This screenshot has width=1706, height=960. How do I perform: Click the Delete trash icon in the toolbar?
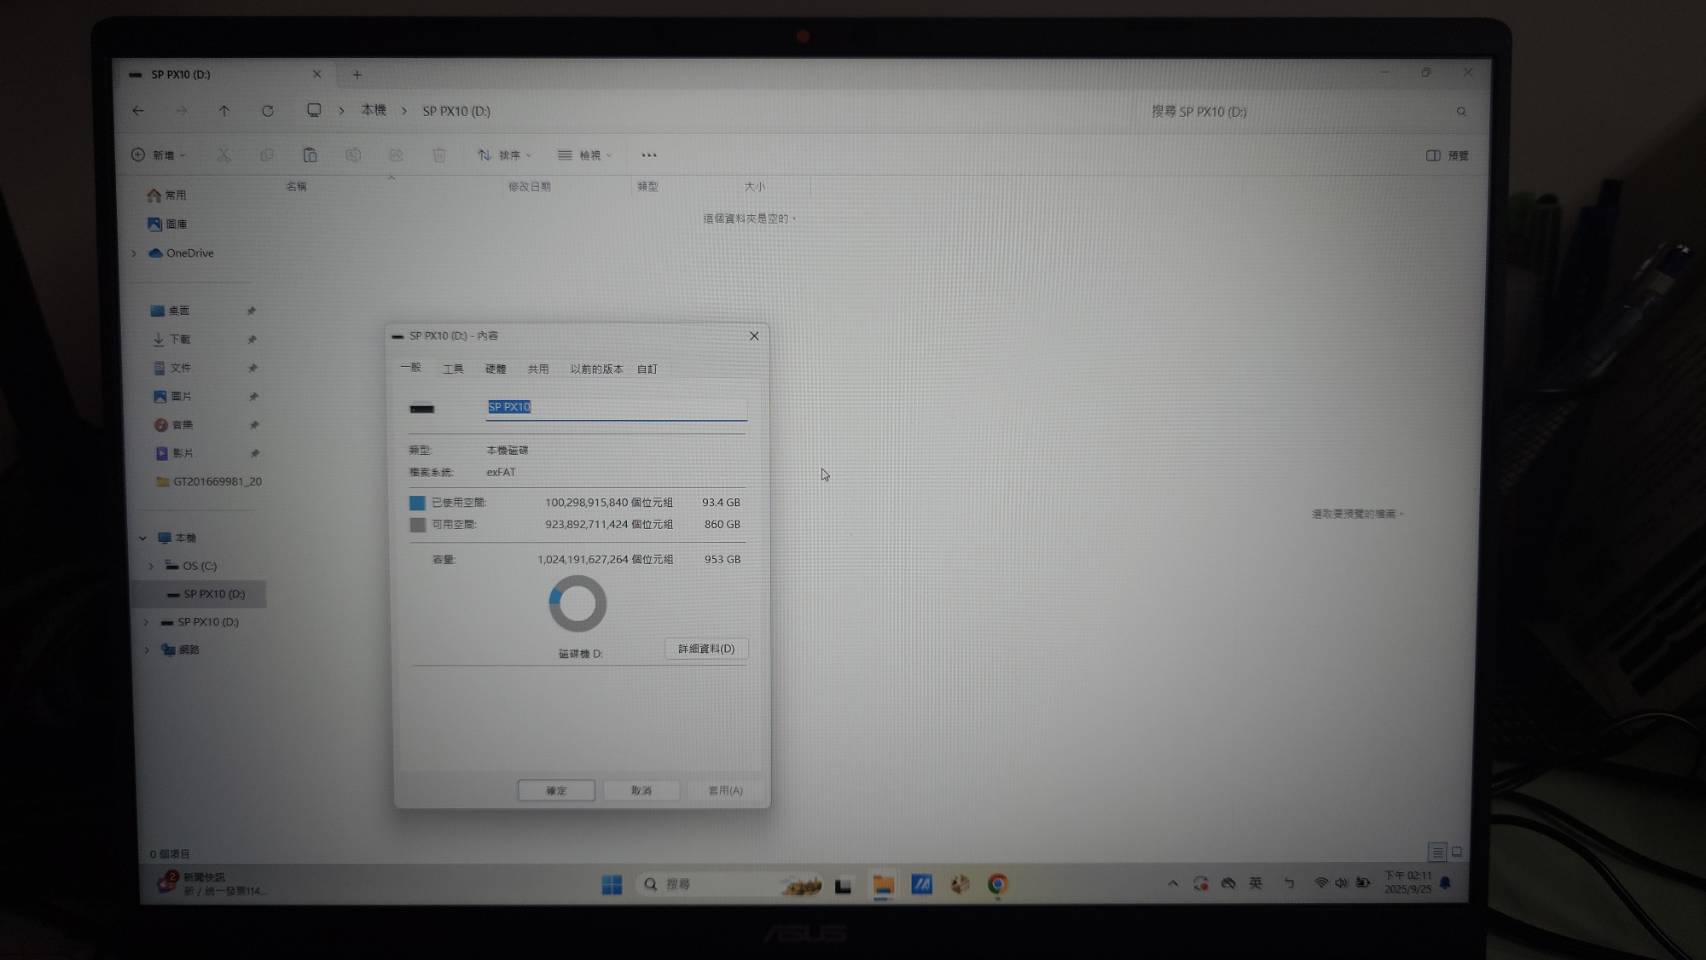(x=439, y=155)
